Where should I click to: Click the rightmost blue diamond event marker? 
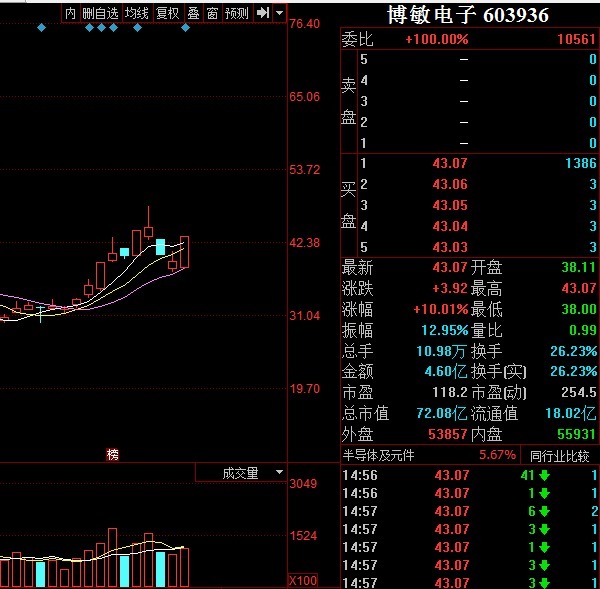[x=186, y=28]
